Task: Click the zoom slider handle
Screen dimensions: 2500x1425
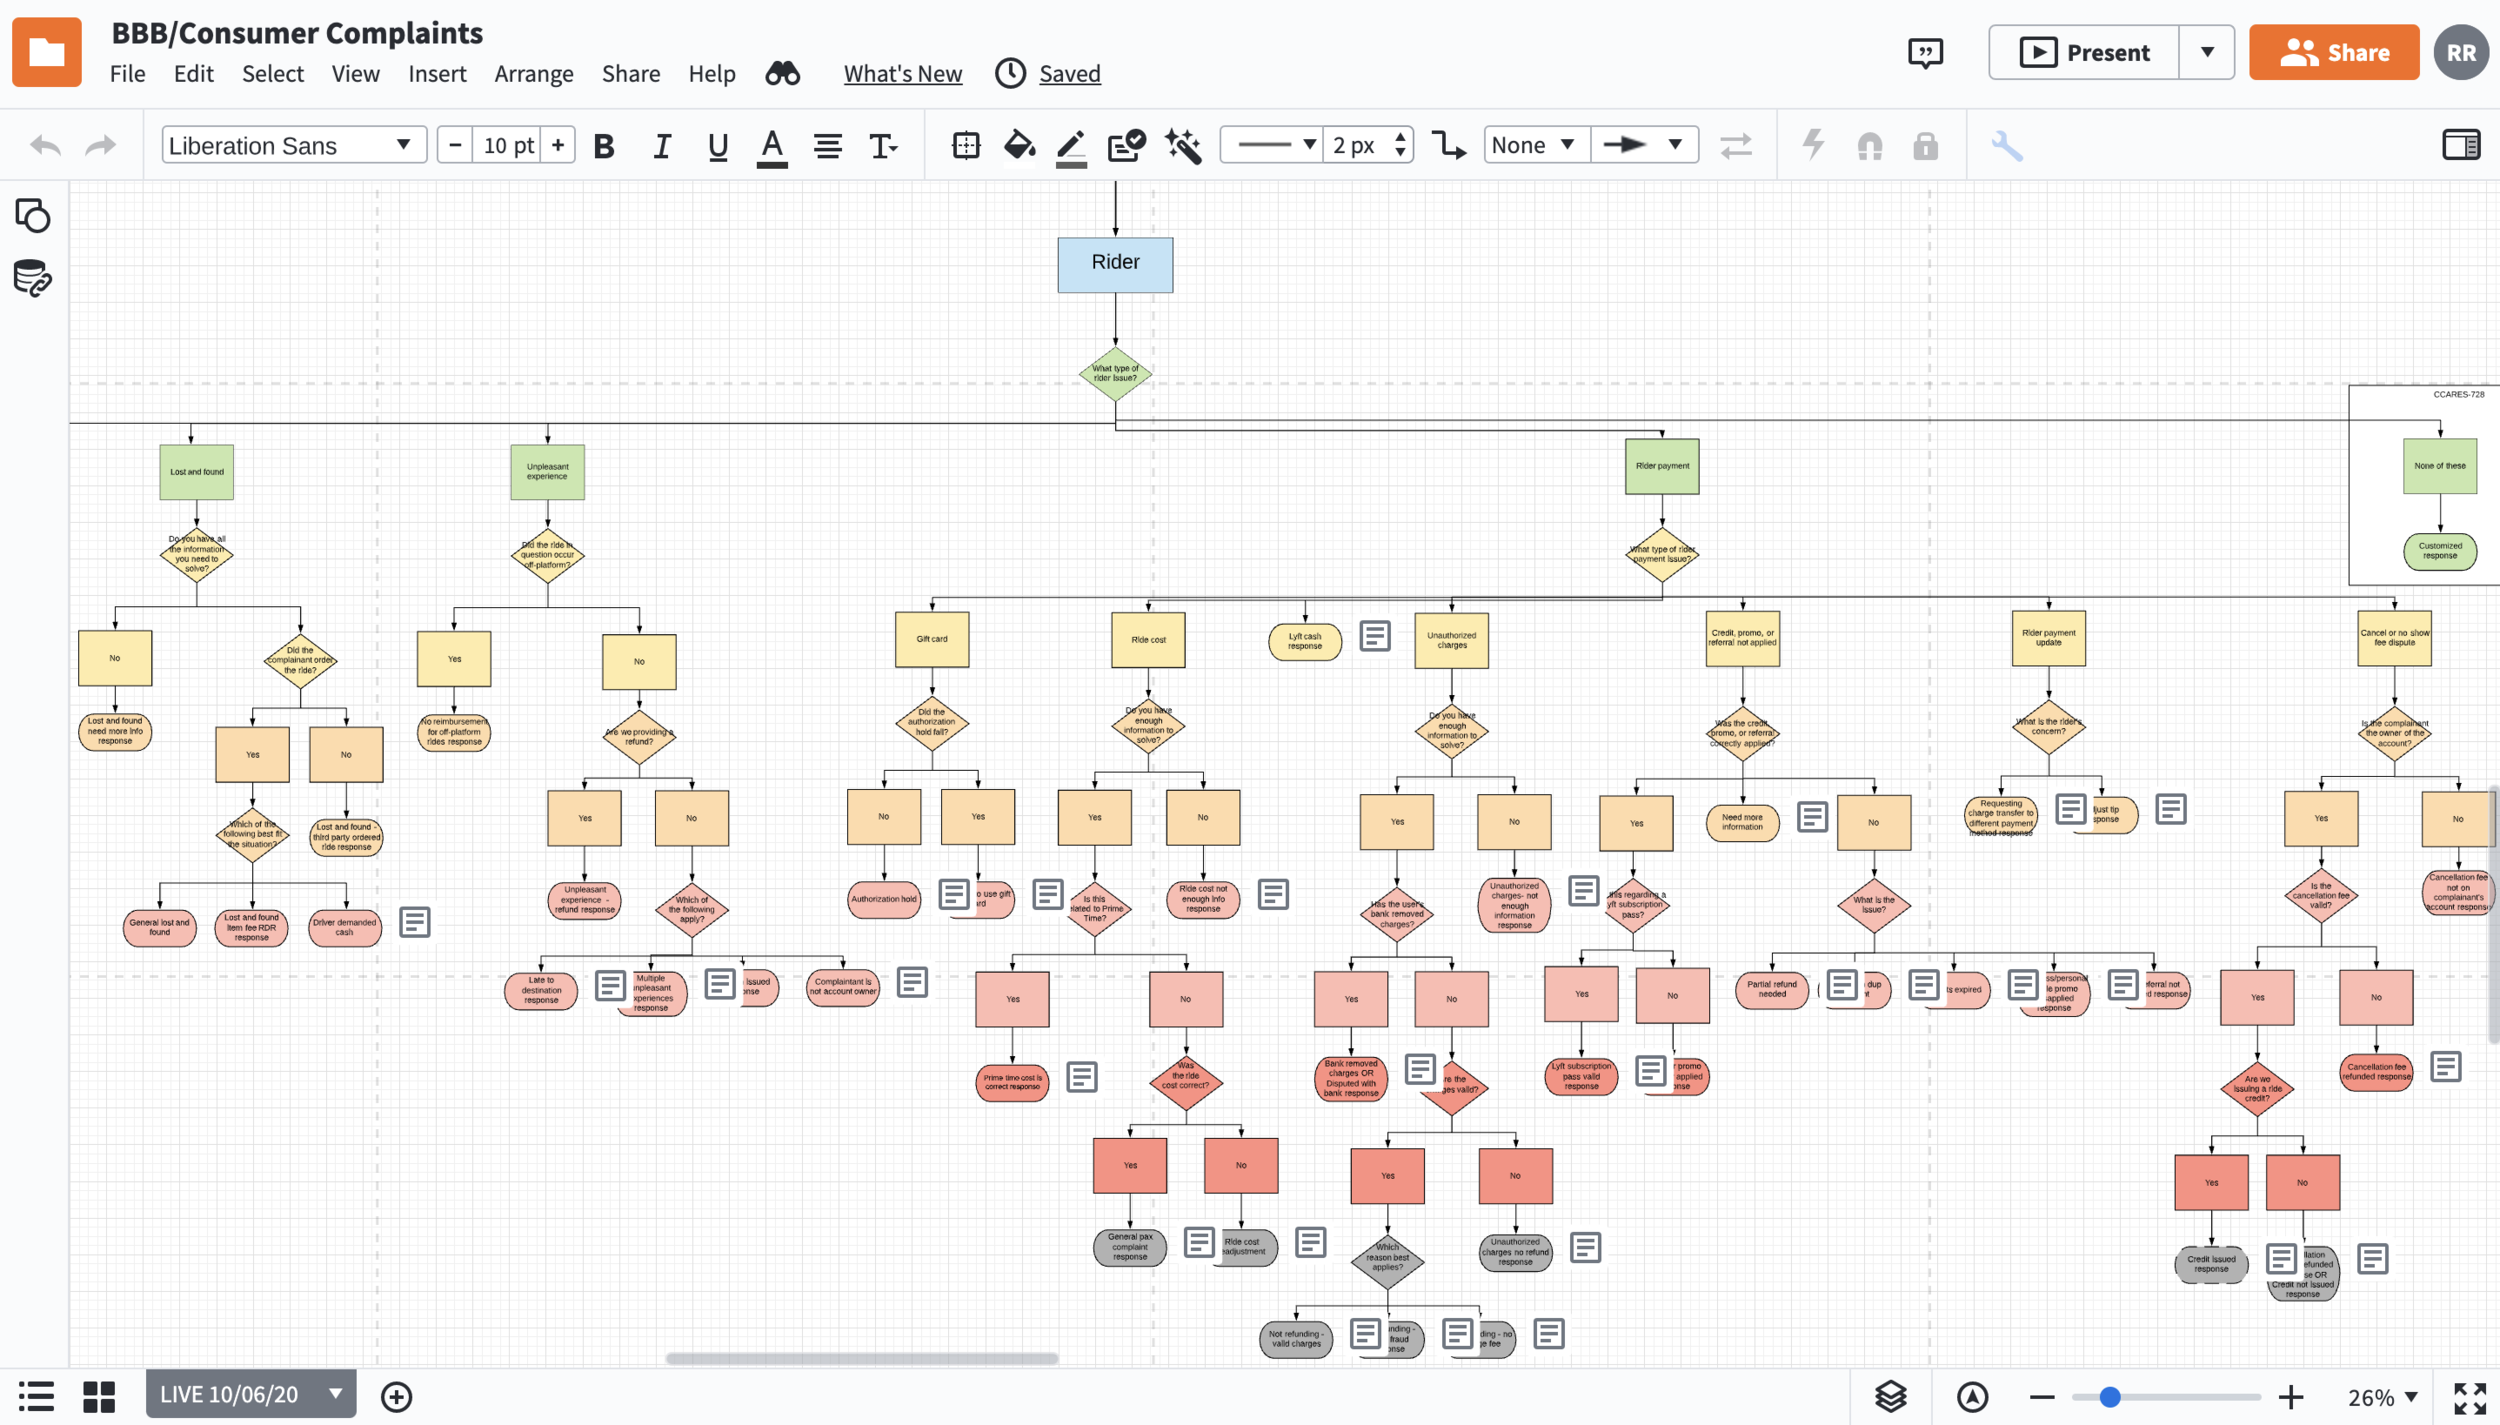Action: tap(2109, 1397)
